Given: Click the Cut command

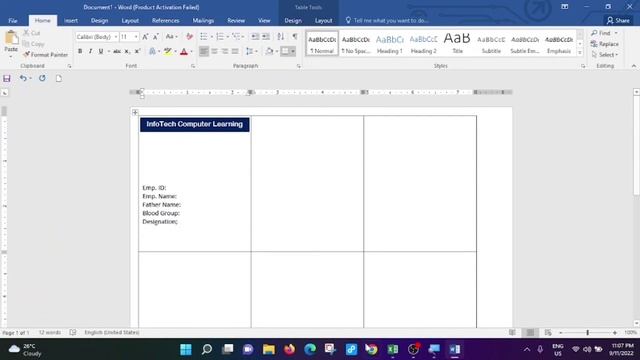Looking at the screenshot, I should pos(32,33).
